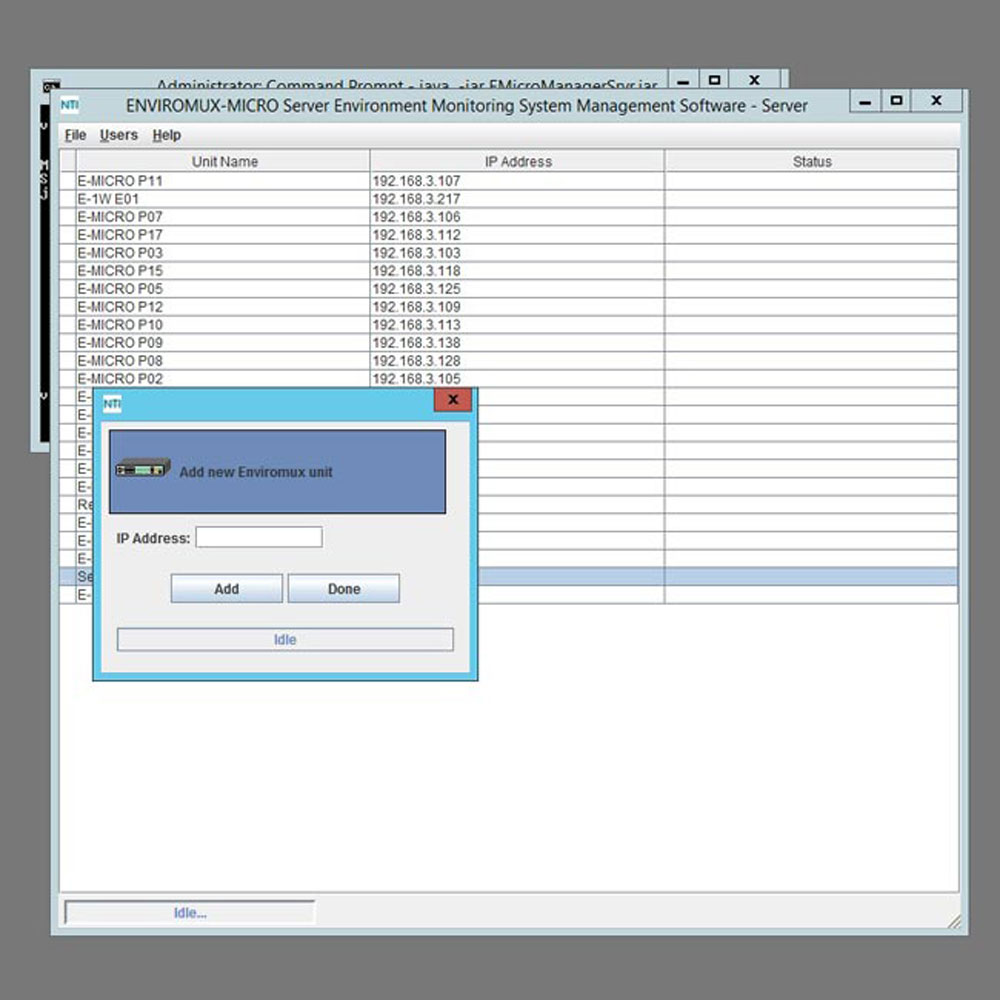Click the Add new Enviromux unit heading
This screenshot has width=1000, height=1000.
point(256,472)
